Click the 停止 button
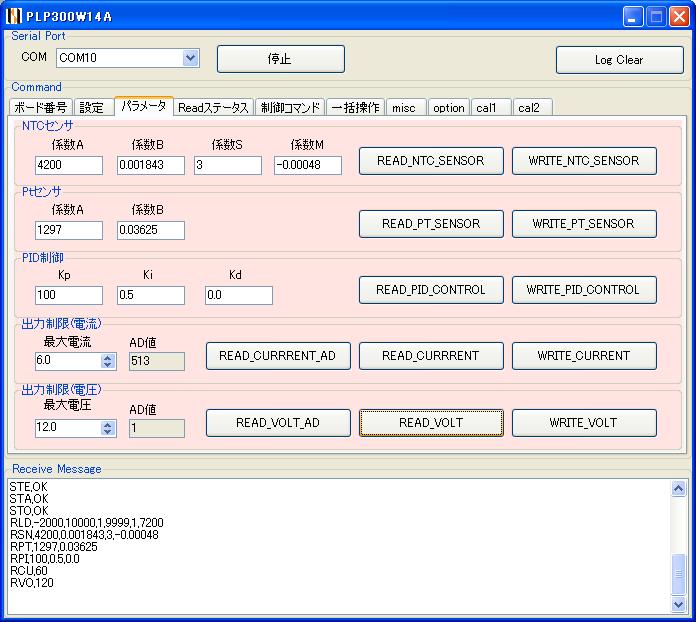Screen dimensions: 696x622 (x=281, y=59)
